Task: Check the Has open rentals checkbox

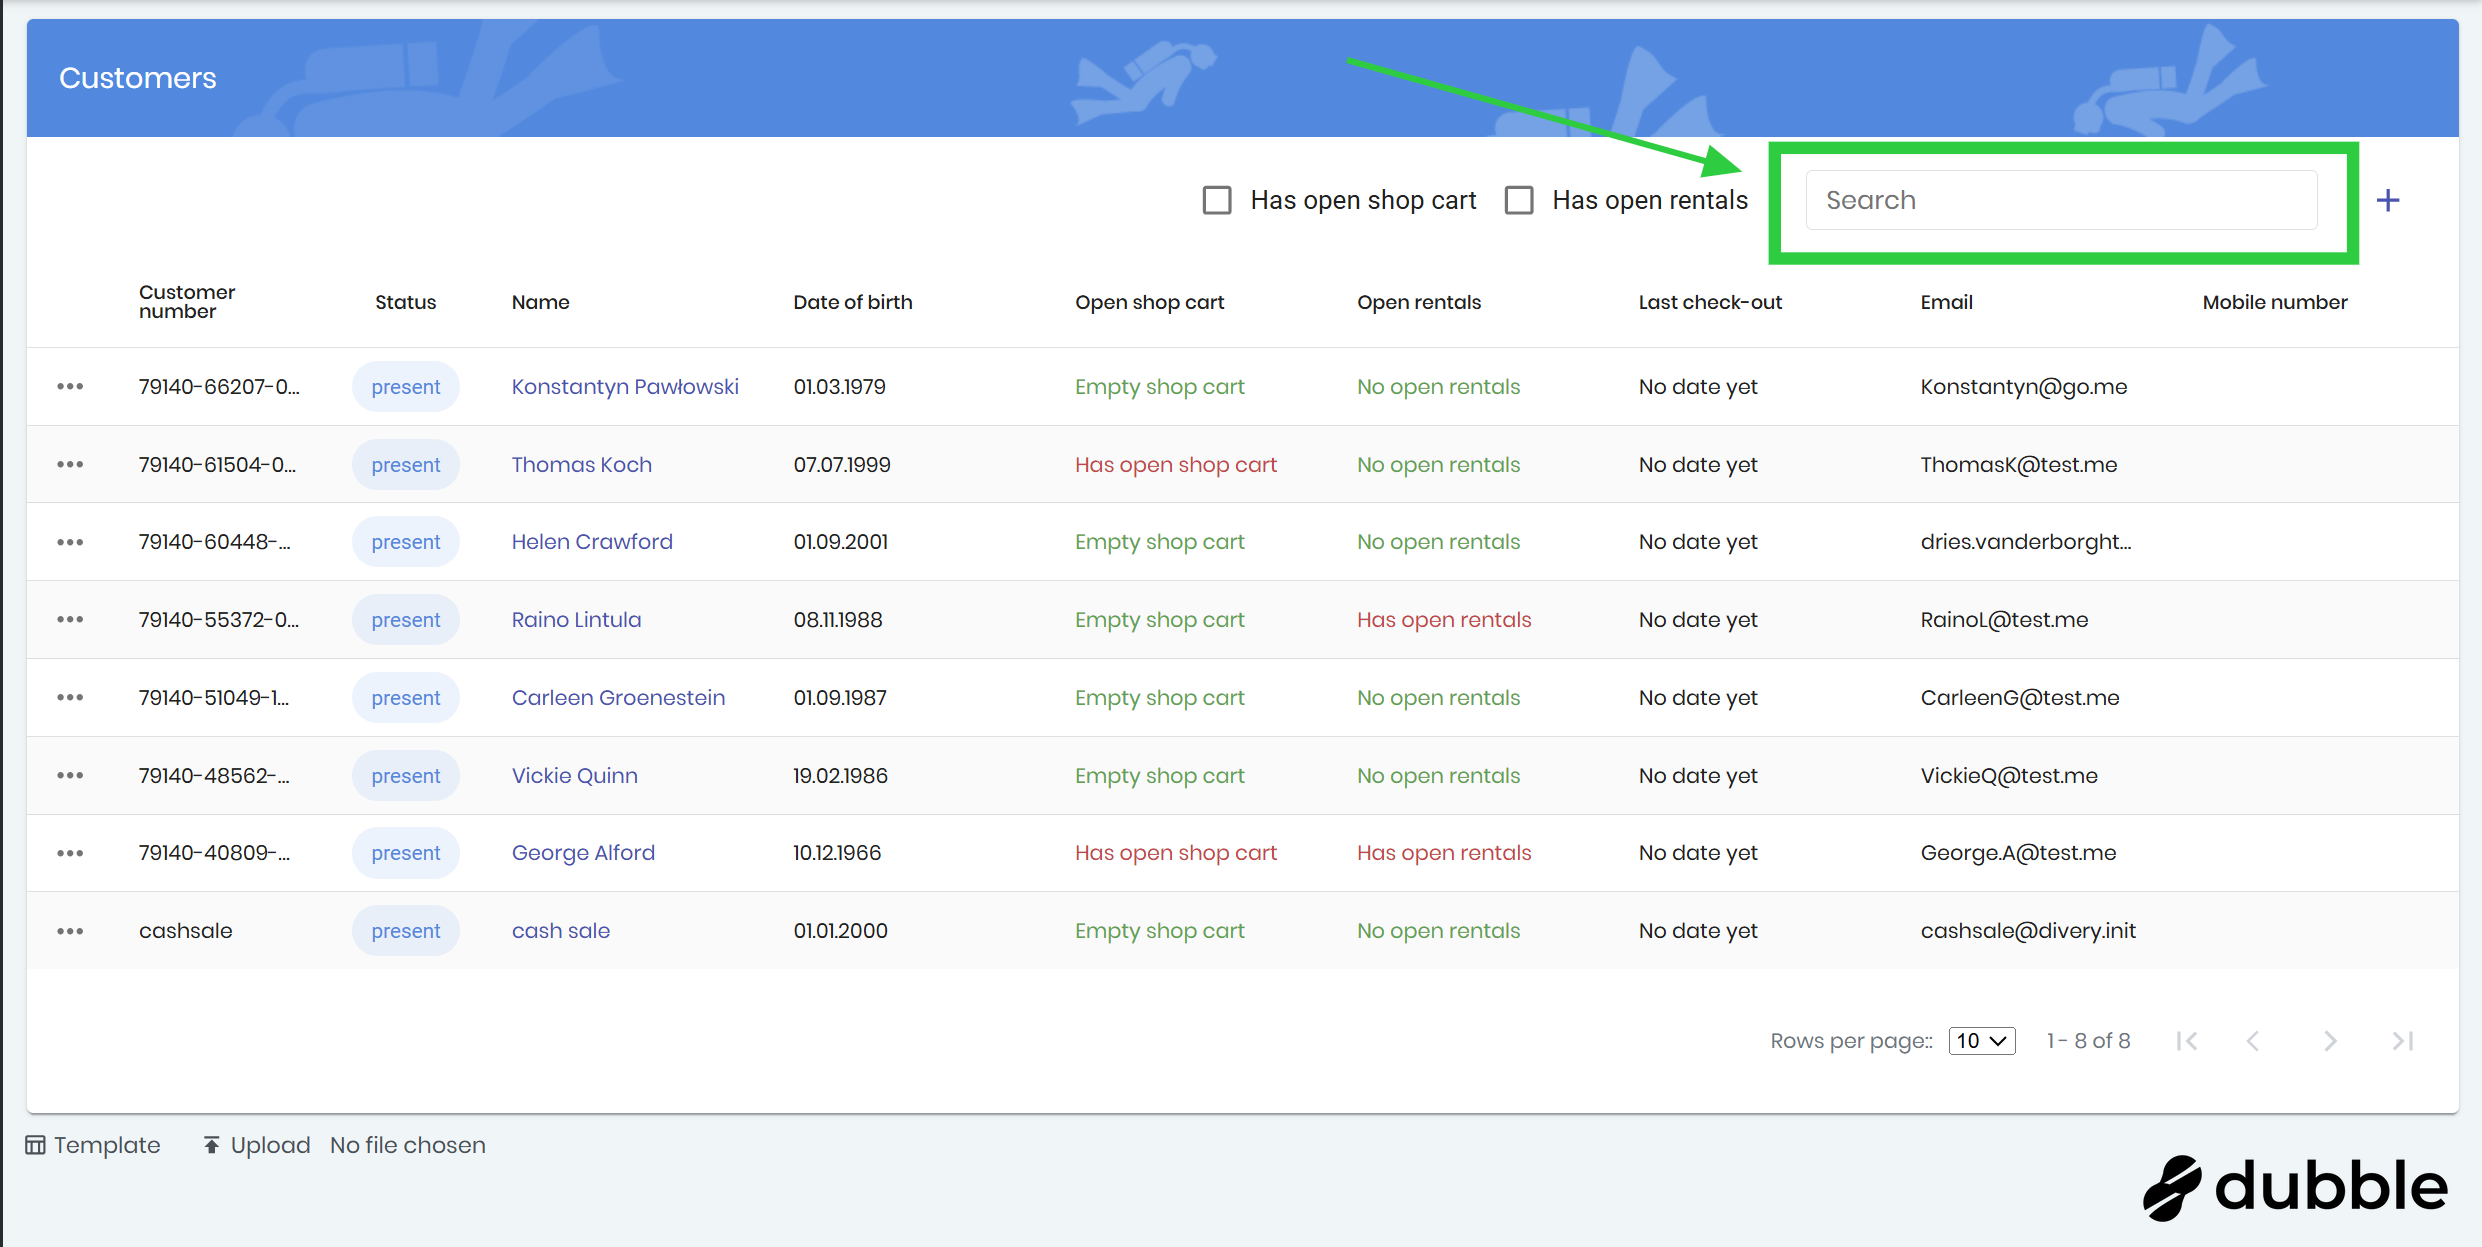Action: tap(1519, 200)
